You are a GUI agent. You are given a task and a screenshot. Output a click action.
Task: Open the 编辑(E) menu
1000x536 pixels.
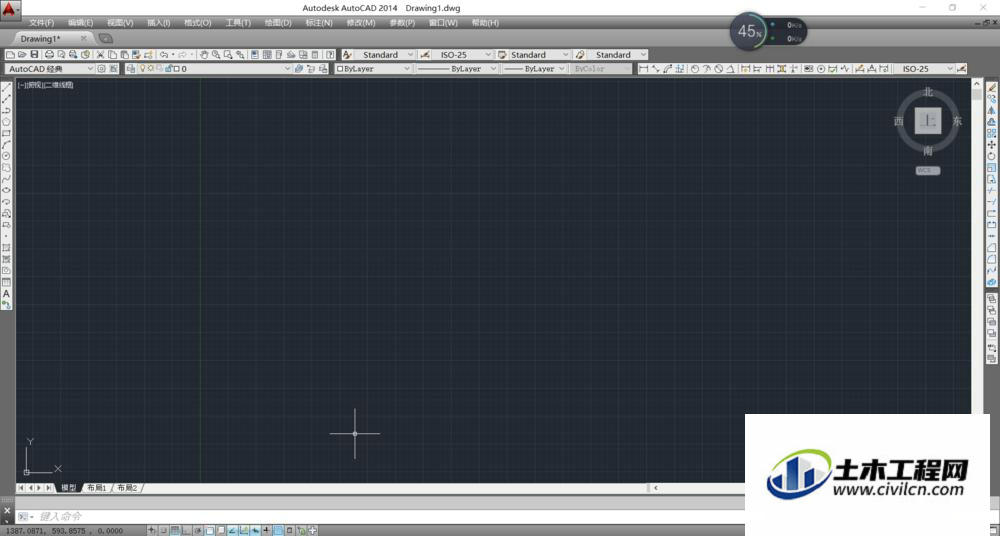click(x=80, y=23)
